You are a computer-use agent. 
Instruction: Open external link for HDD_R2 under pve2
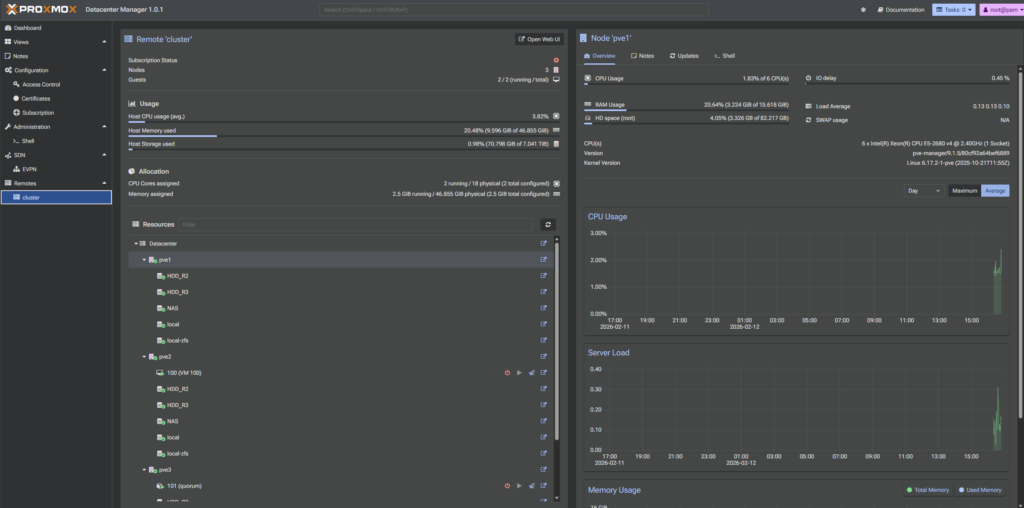[x=543, y=389]
